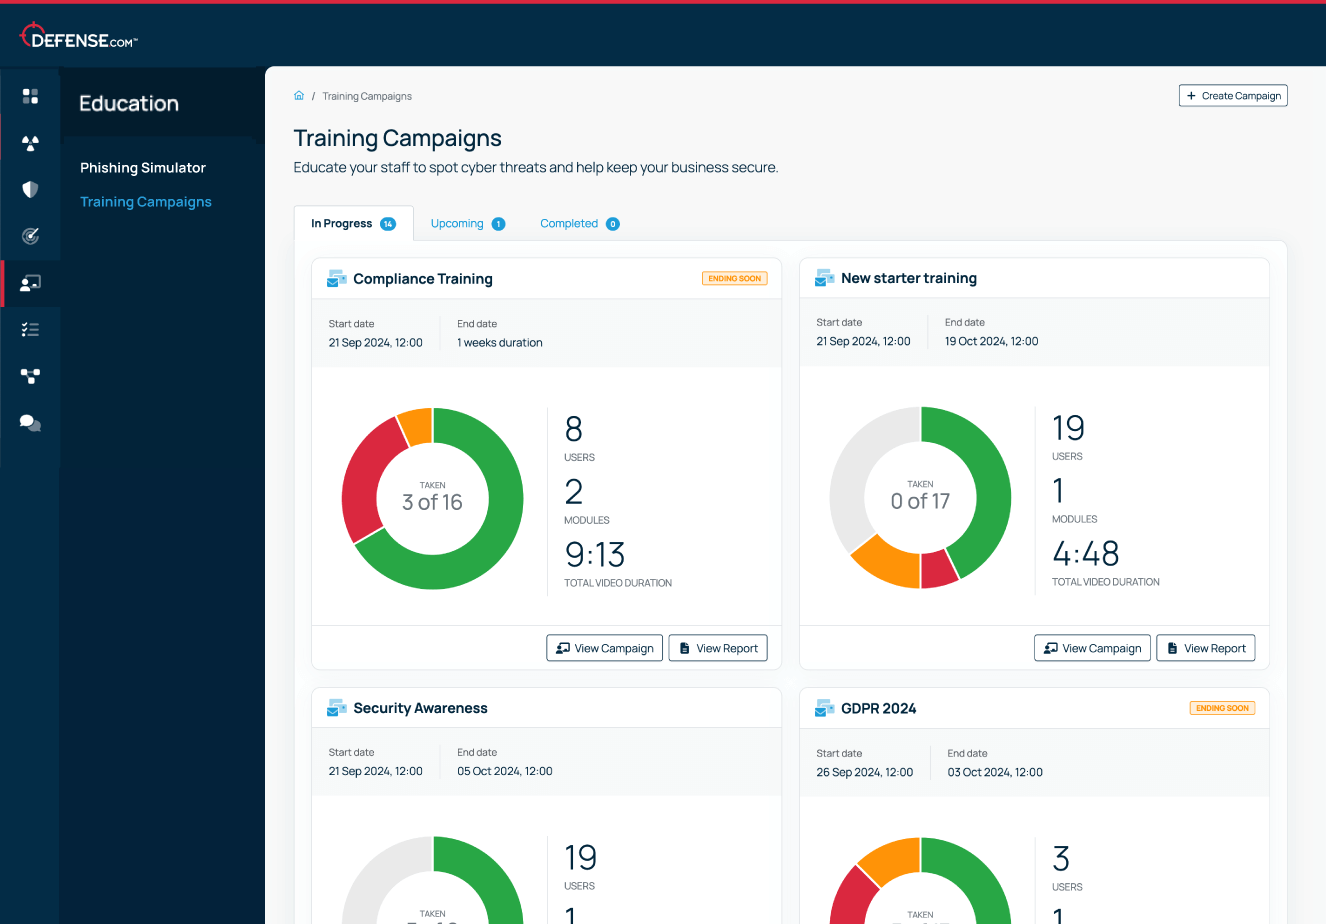This screenshot has height=924, width=1326.
Task: Open the shield icon in sidebar
Action: click(x=30, y=189)
